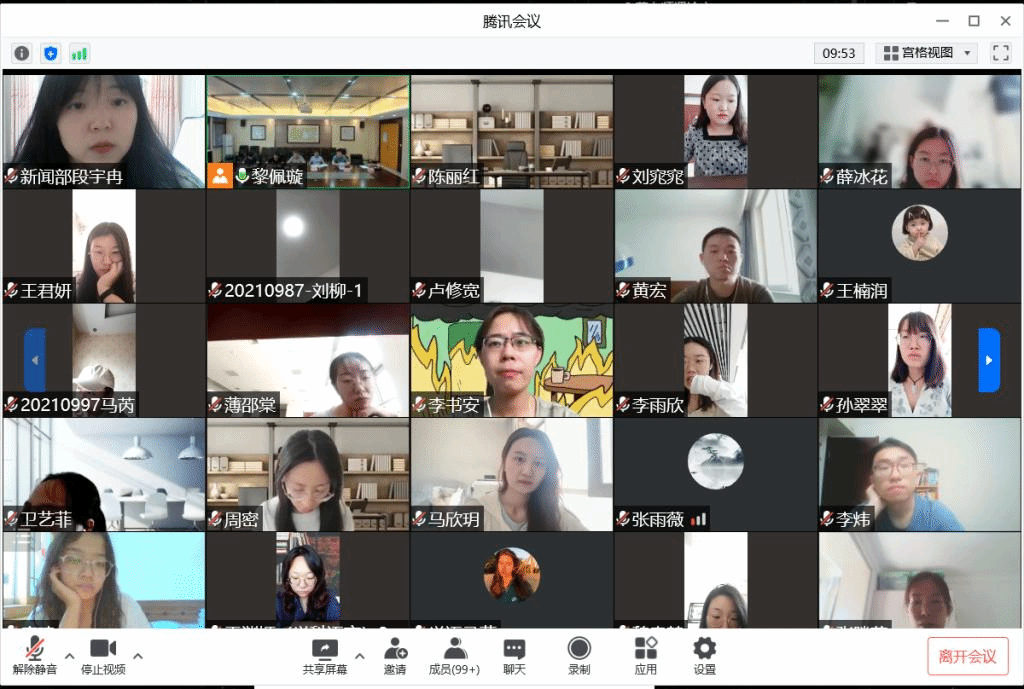Image resolution: width=1024 pixels, height=689 pixels.
Task: Click the blue security shield icon
Action: [x=50, y=53]
